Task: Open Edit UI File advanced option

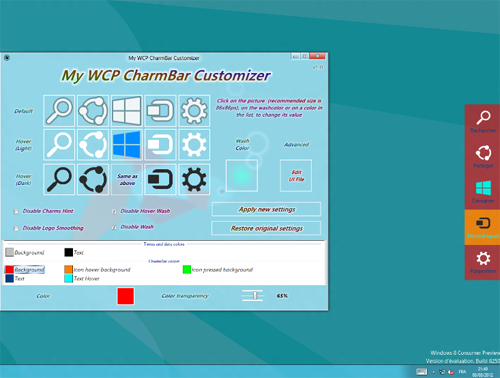Action: (x=296, y=176)
